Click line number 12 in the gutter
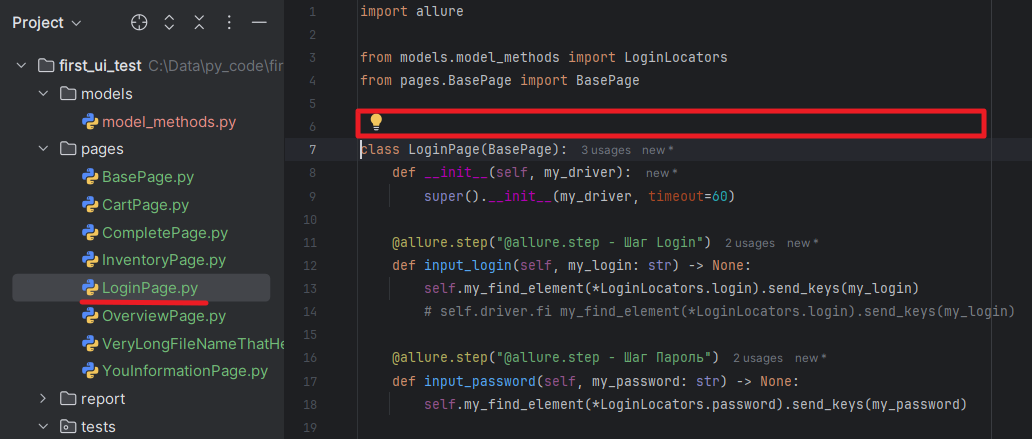The width and height of the screenshot is (1032, 439). (309, 265)
